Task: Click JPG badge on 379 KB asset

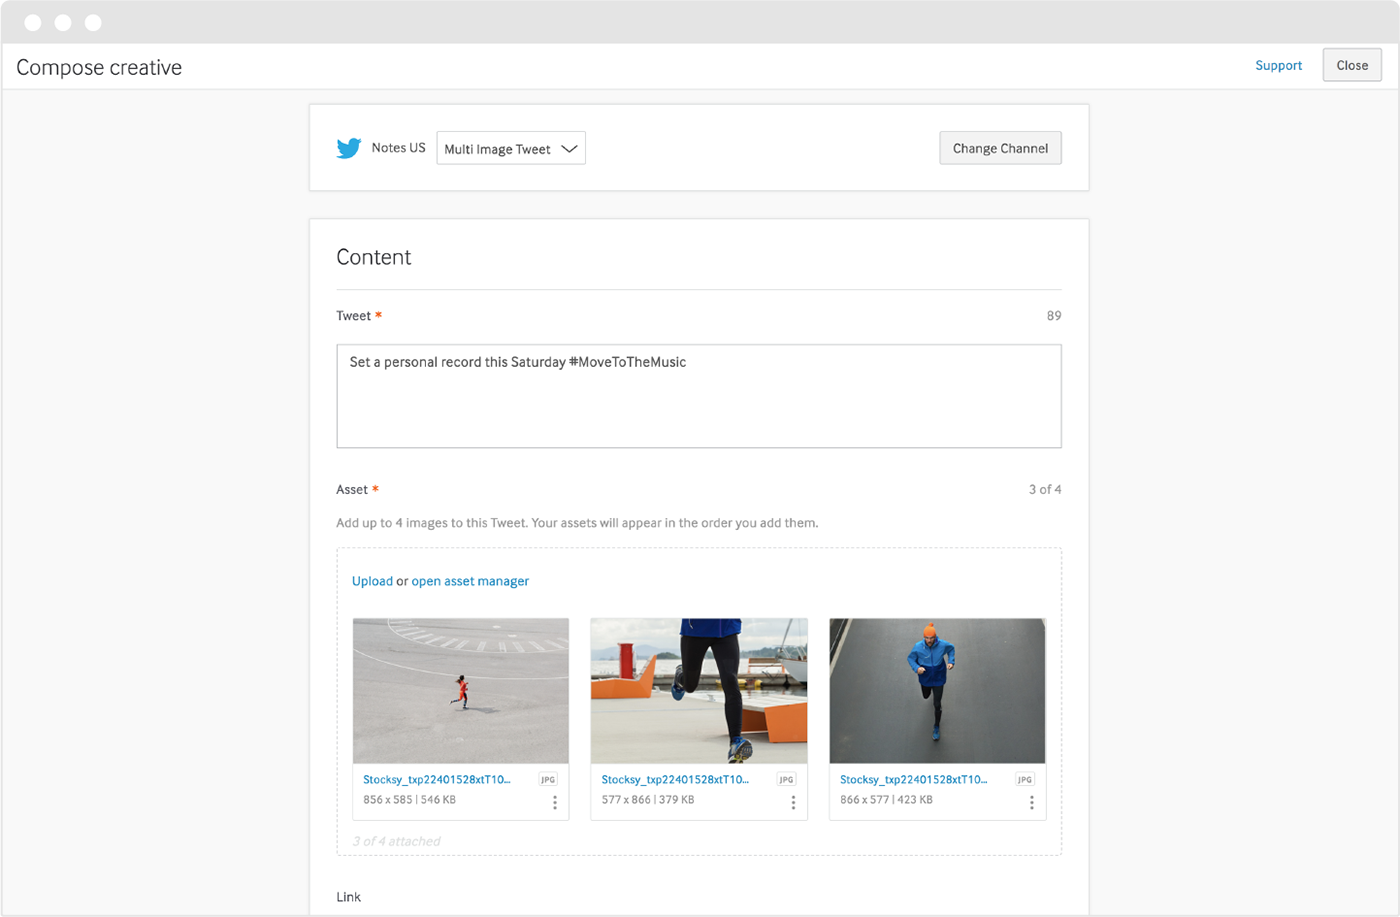Action: pos(786,779)
